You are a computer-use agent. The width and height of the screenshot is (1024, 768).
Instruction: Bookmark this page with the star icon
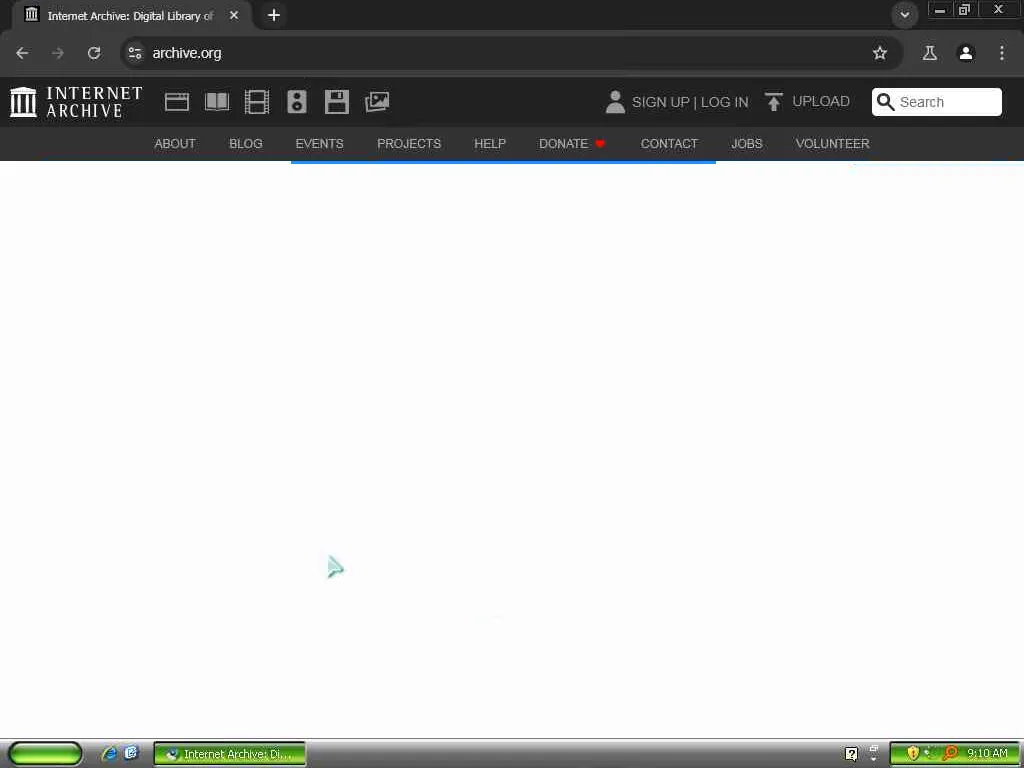tap(880, 53)
